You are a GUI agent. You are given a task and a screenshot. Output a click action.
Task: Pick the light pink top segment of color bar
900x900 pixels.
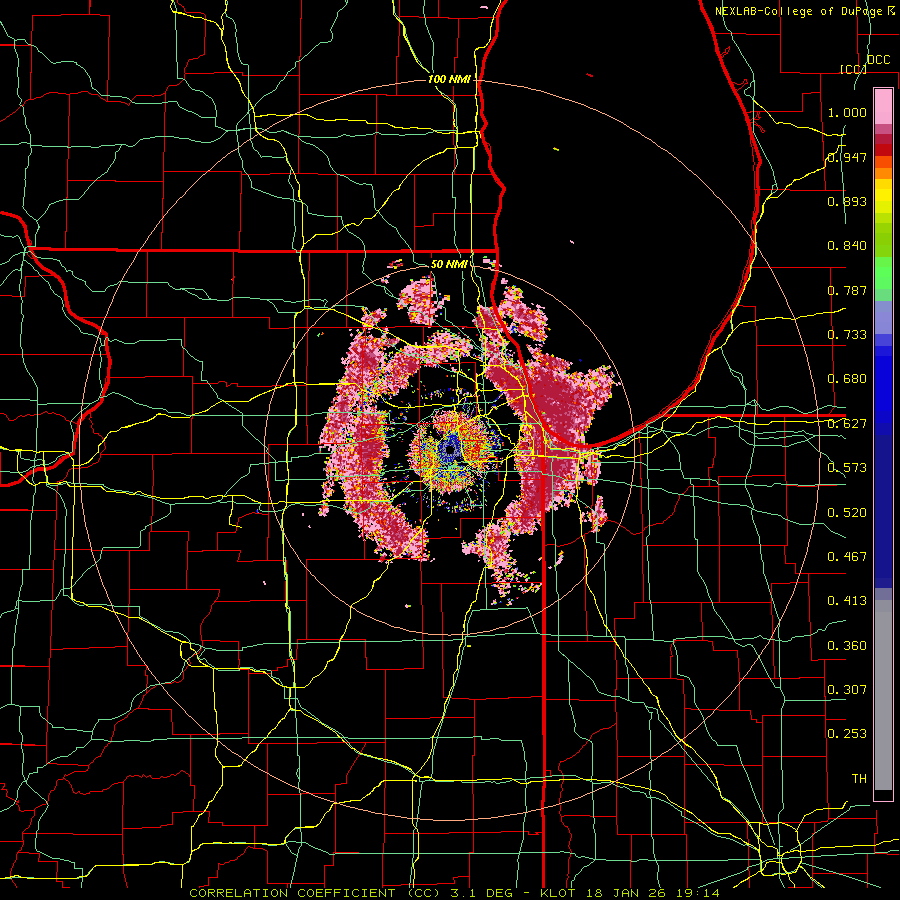coord(883,106)
